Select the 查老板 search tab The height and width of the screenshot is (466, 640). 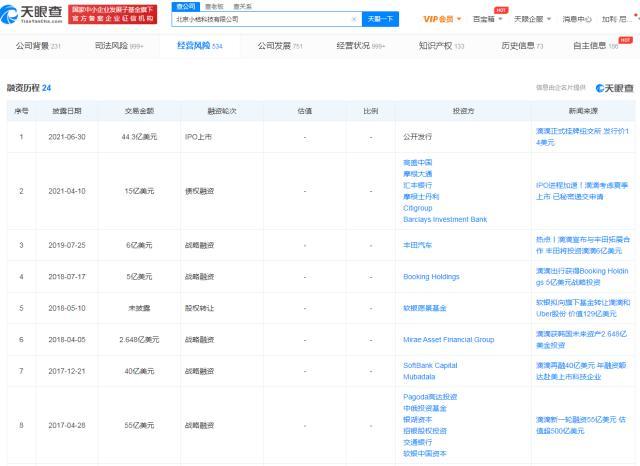tap(214, 7)
